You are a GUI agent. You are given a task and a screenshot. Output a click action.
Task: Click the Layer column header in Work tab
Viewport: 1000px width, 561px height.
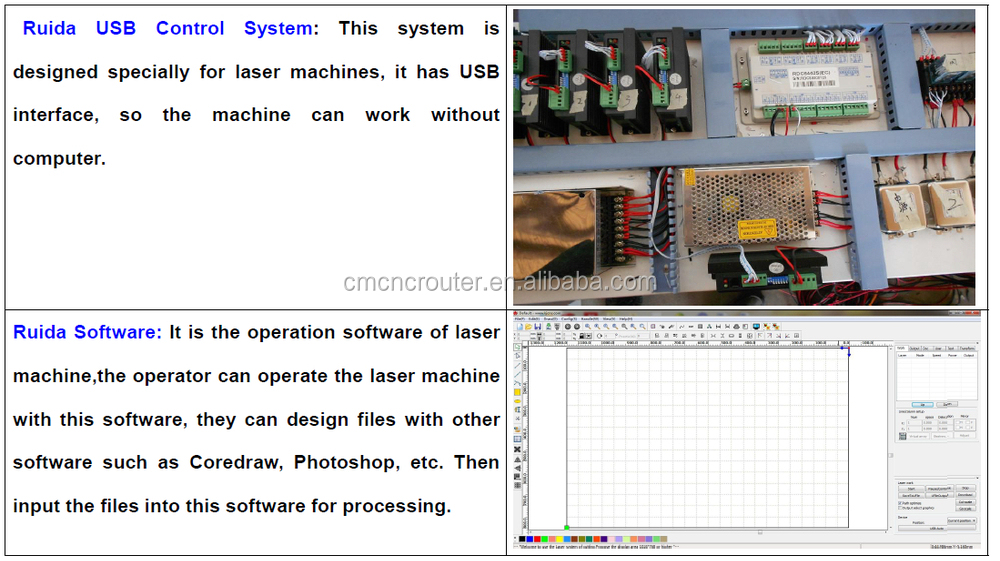pyautogui.click(x=902, y=356)
